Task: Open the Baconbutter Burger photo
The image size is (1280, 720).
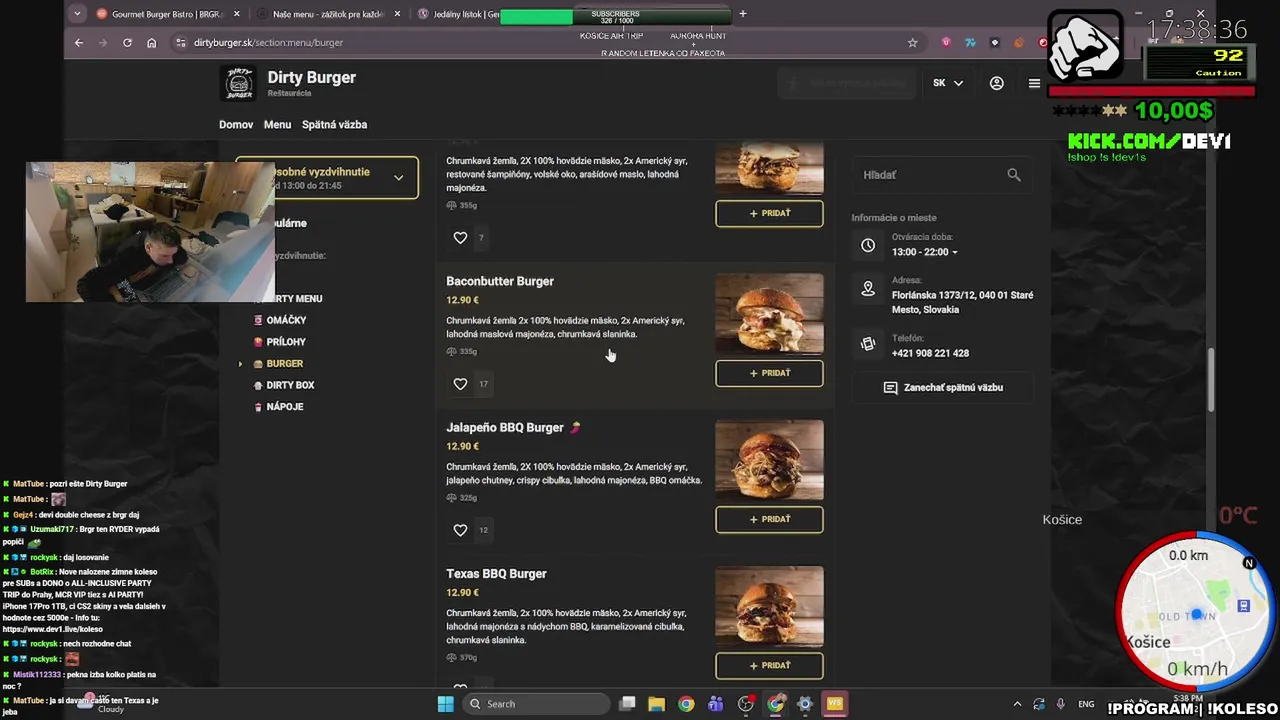Action: tap(769, 314)
